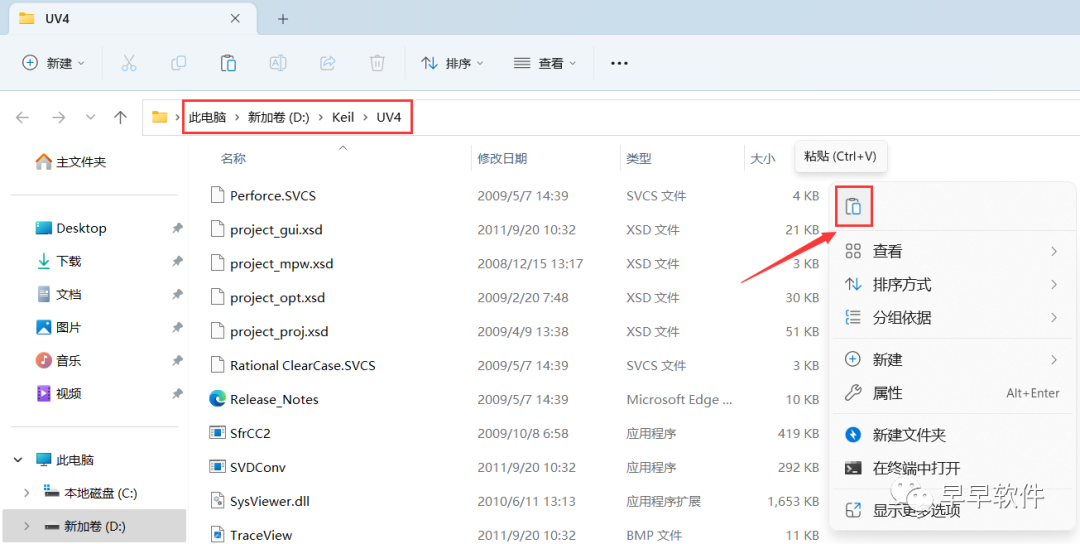Select file project_opt.xsd
1080x544 pixels.
pyautogui.click(x=278, y=297)
